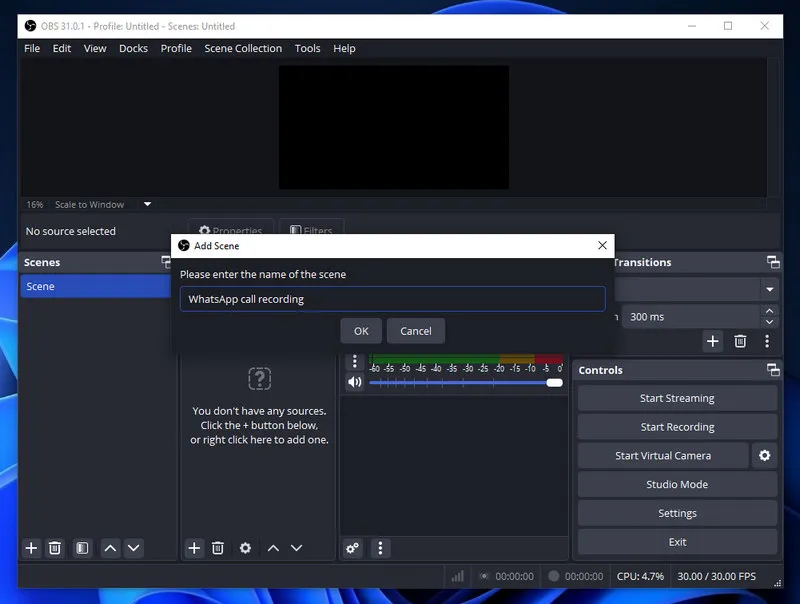
Task: Cancel the Add Scene dialog
Action: (416, 331)
